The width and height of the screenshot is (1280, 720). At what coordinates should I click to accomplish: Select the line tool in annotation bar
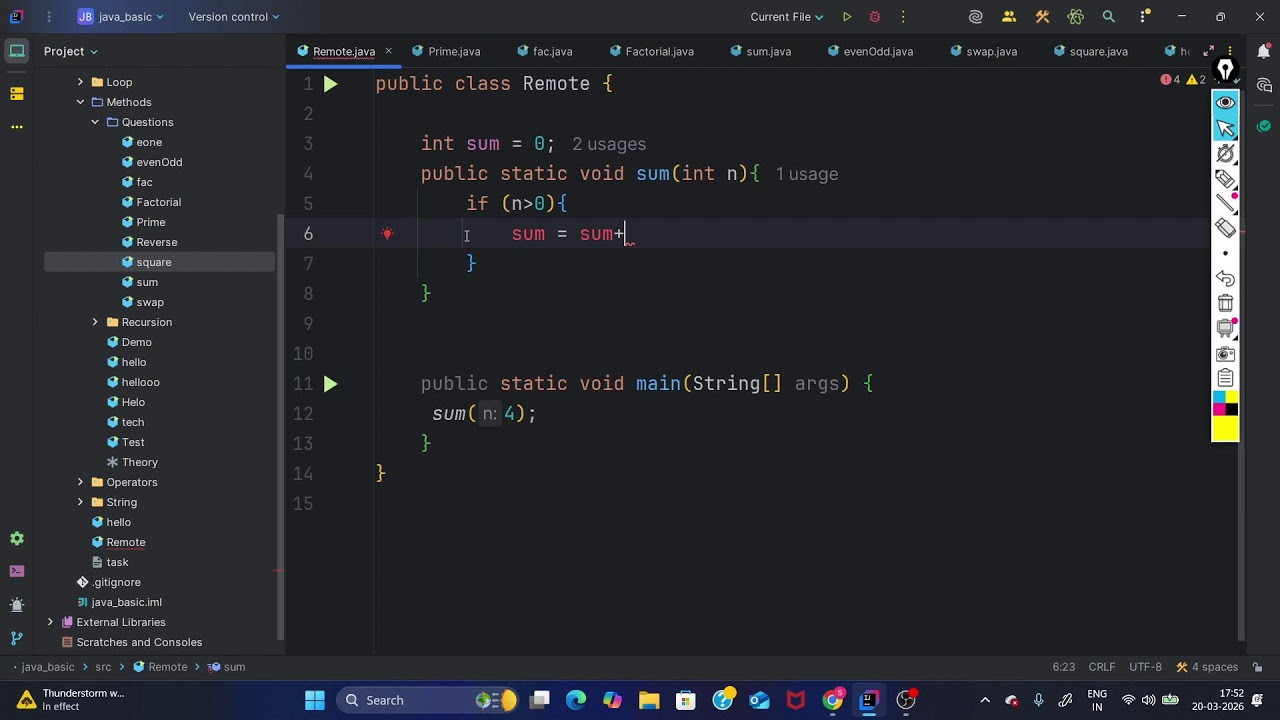pos(1225,203)
